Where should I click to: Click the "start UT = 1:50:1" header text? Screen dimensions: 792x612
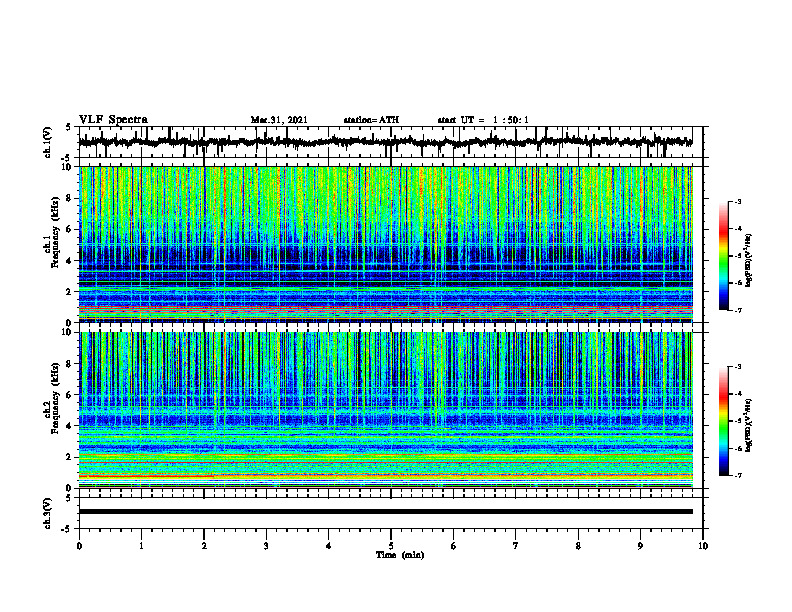[x=483, y=120]
